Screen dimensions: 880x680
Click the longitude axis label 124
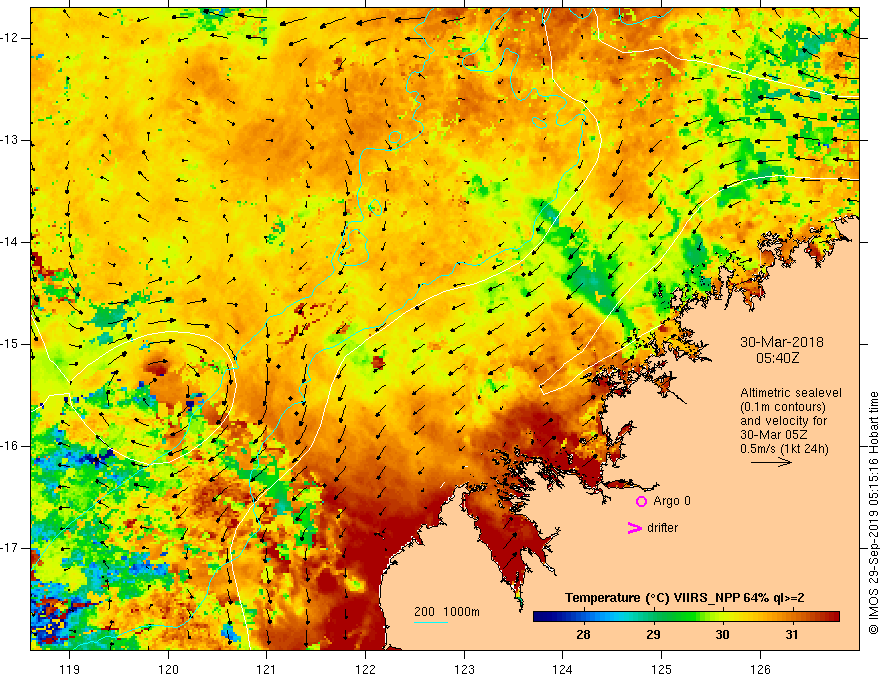coord(563,669)
